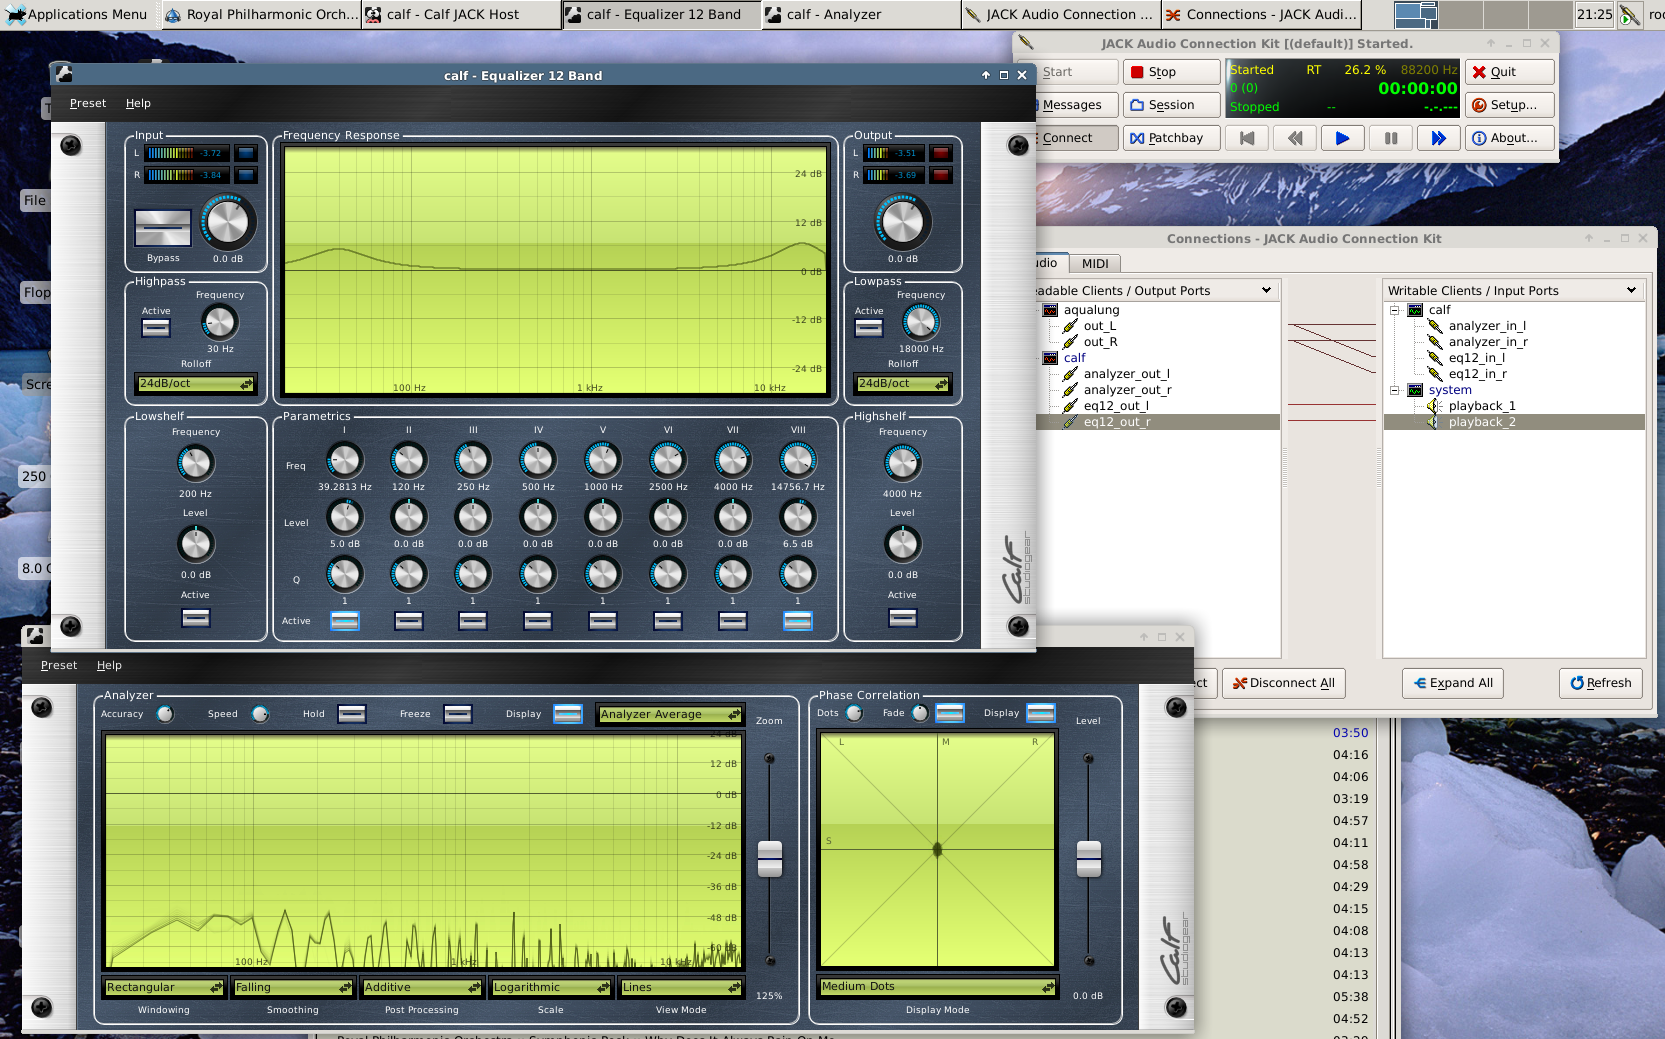The height and width of the screenshot is (1039, 1665).
Task: Click Disconnect All in Connections window
Action: coord(1284,683)
